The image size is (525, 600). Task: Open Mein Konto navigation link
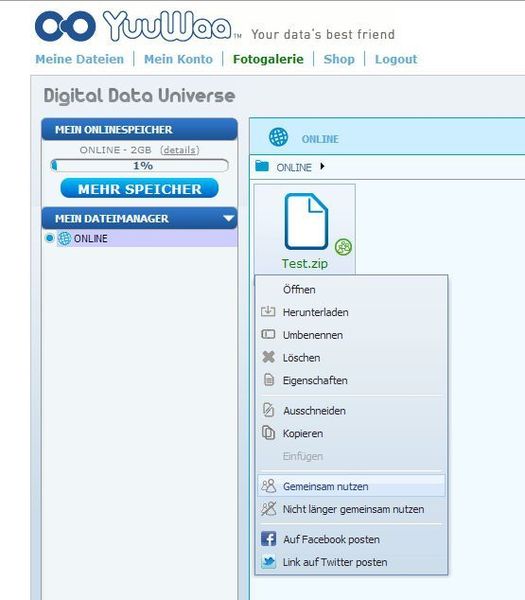click(178, 59)
